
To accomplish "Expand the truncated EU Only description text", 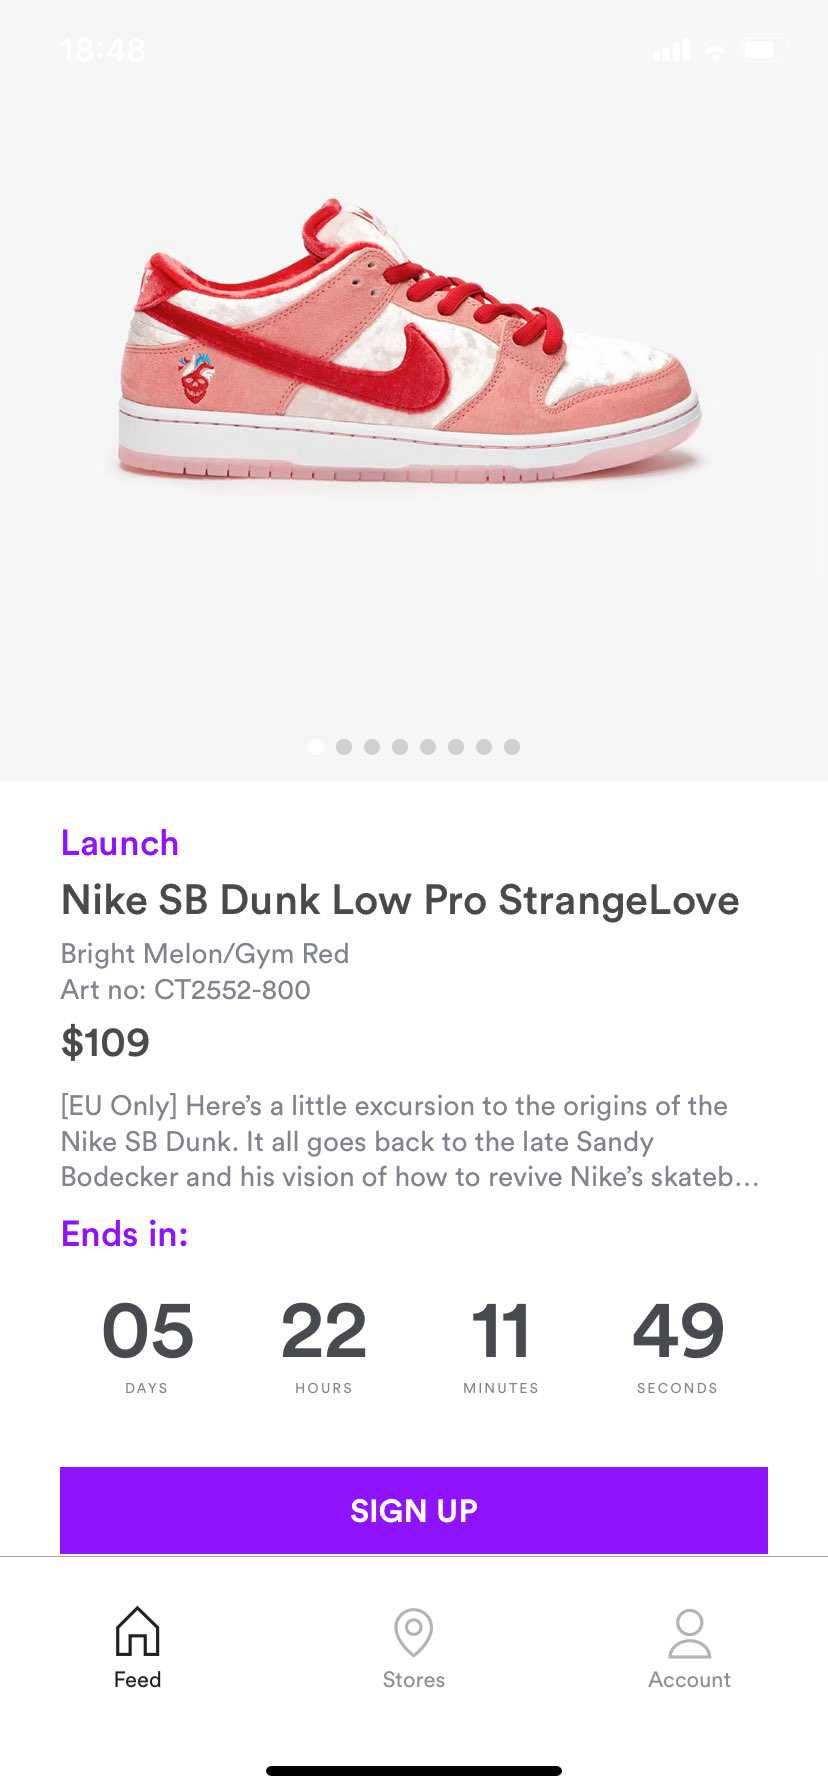I will 410,1141.
